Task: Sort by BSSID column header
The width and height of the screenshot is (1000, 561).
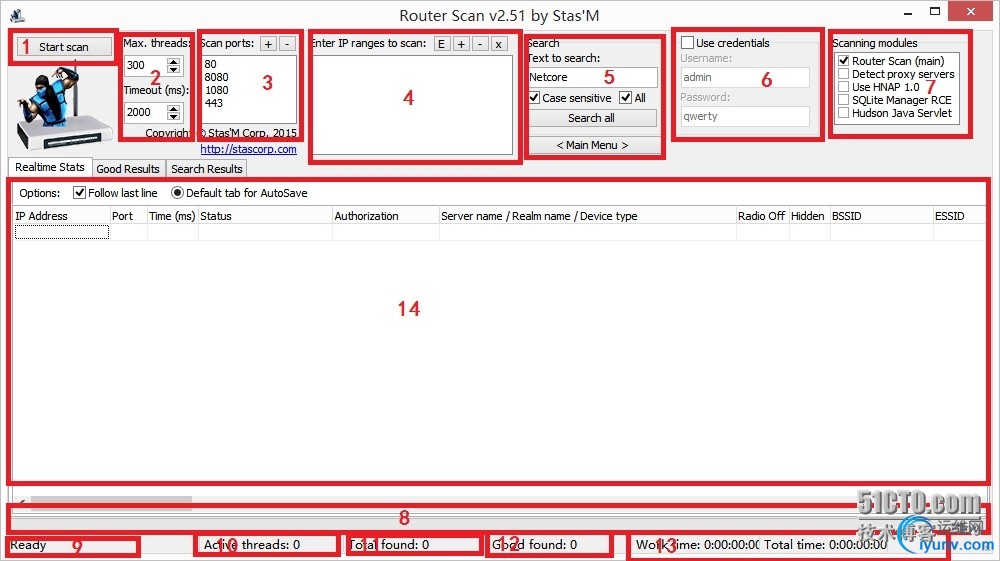Action: coord(881,216)
